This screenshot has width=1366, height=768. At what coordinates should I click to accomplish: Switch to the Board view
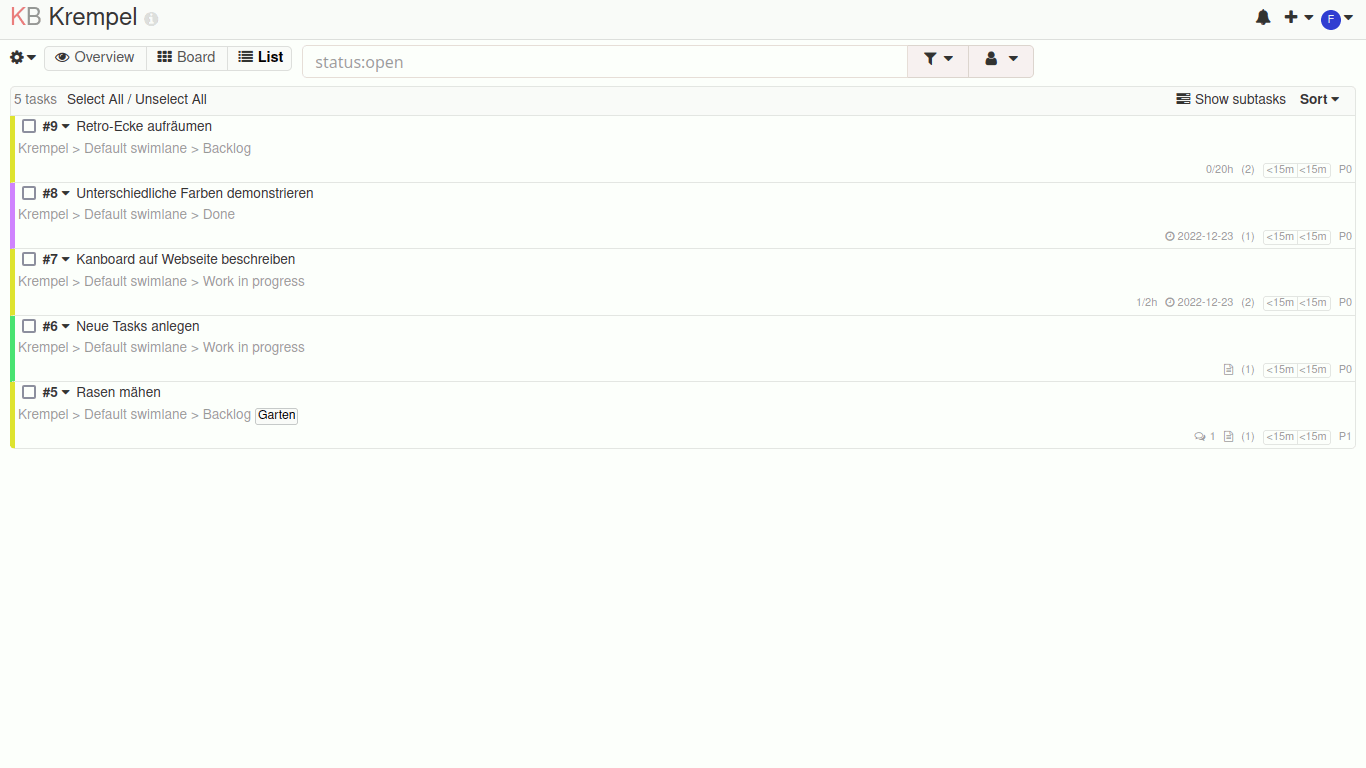coord(186,58)
